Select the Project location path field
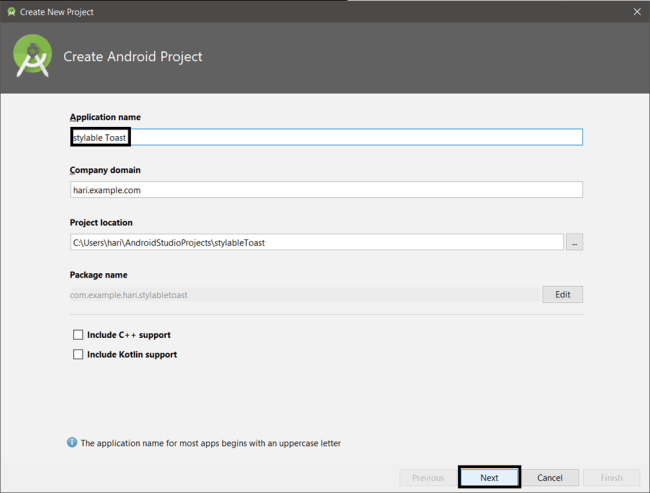This screenshot has width=650, height=493. [x=316, y=242]
